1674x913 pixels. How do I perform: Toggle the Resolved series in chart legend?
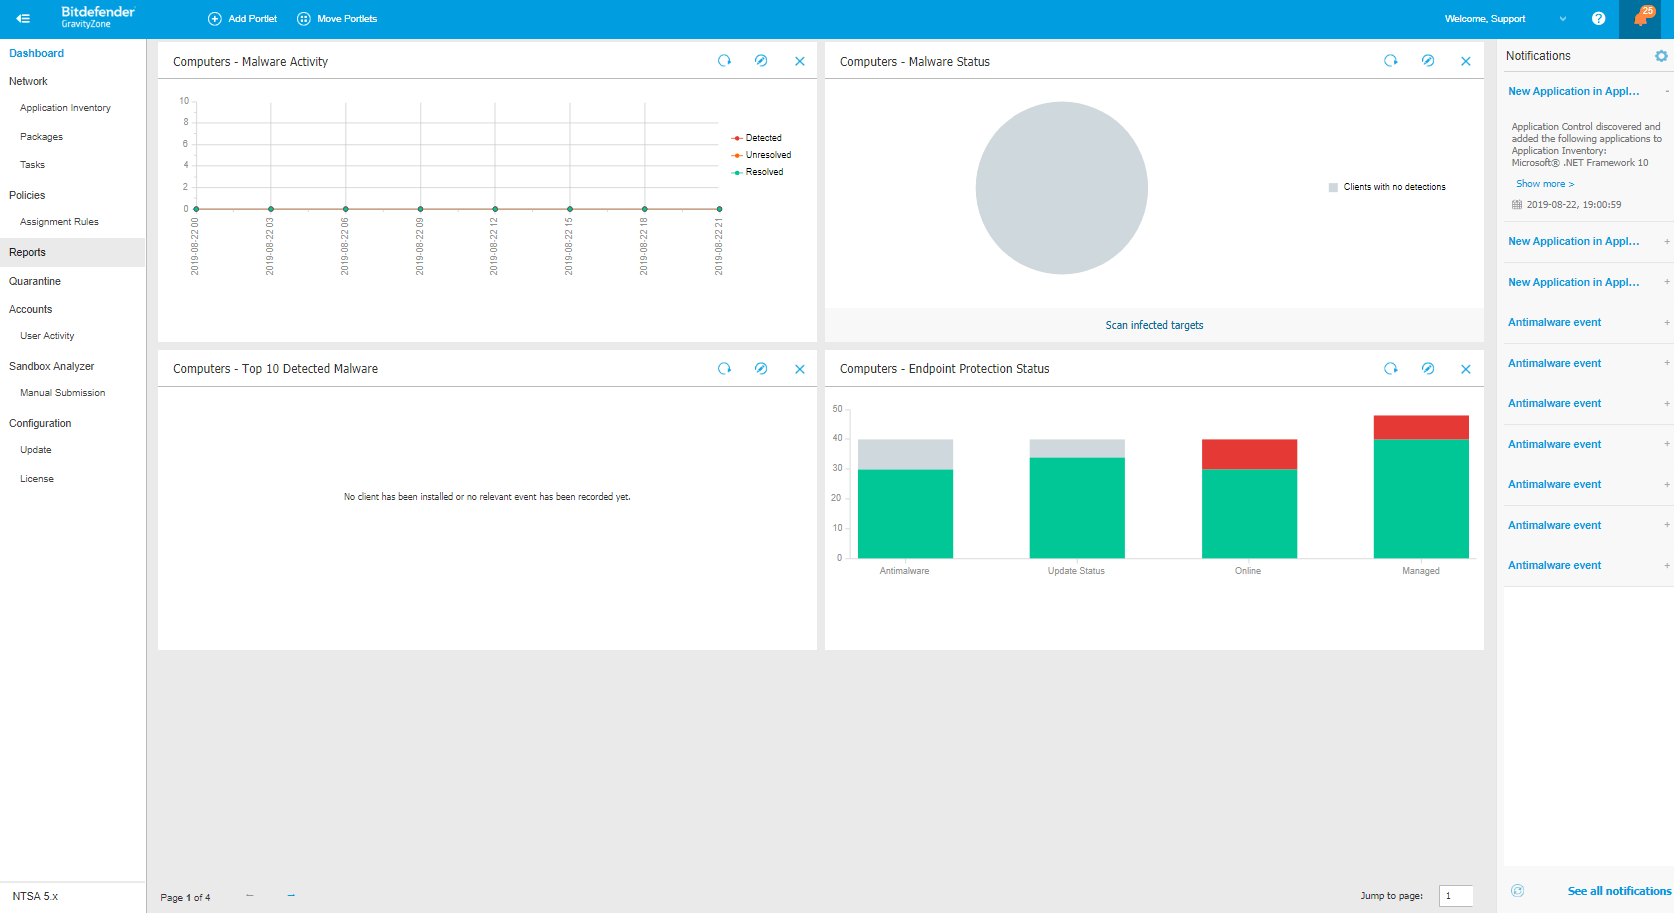click(x=763, y=172)
